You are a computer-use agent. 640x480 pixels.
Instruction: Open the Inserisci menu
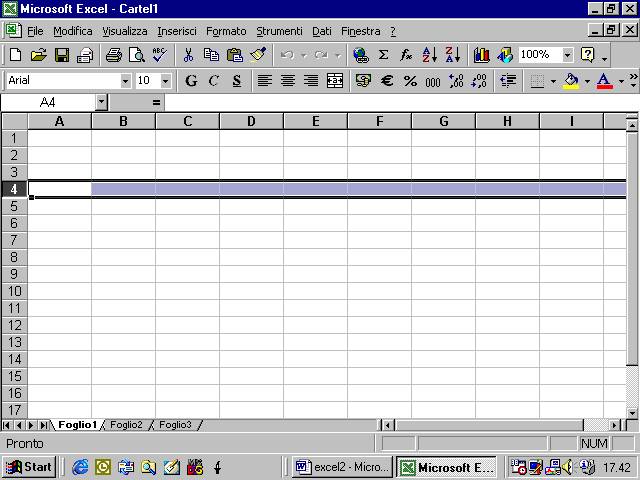pos(177,31)
